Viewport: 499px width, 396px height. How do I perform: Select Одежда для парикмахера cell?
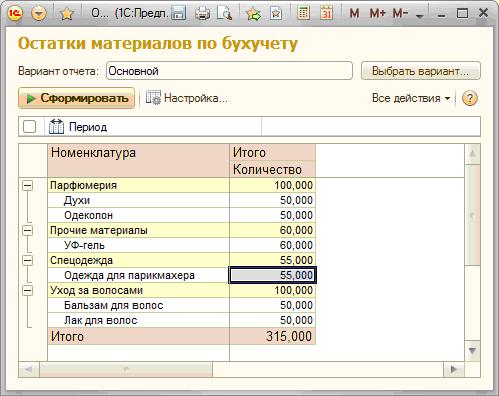tap(138, 275)
